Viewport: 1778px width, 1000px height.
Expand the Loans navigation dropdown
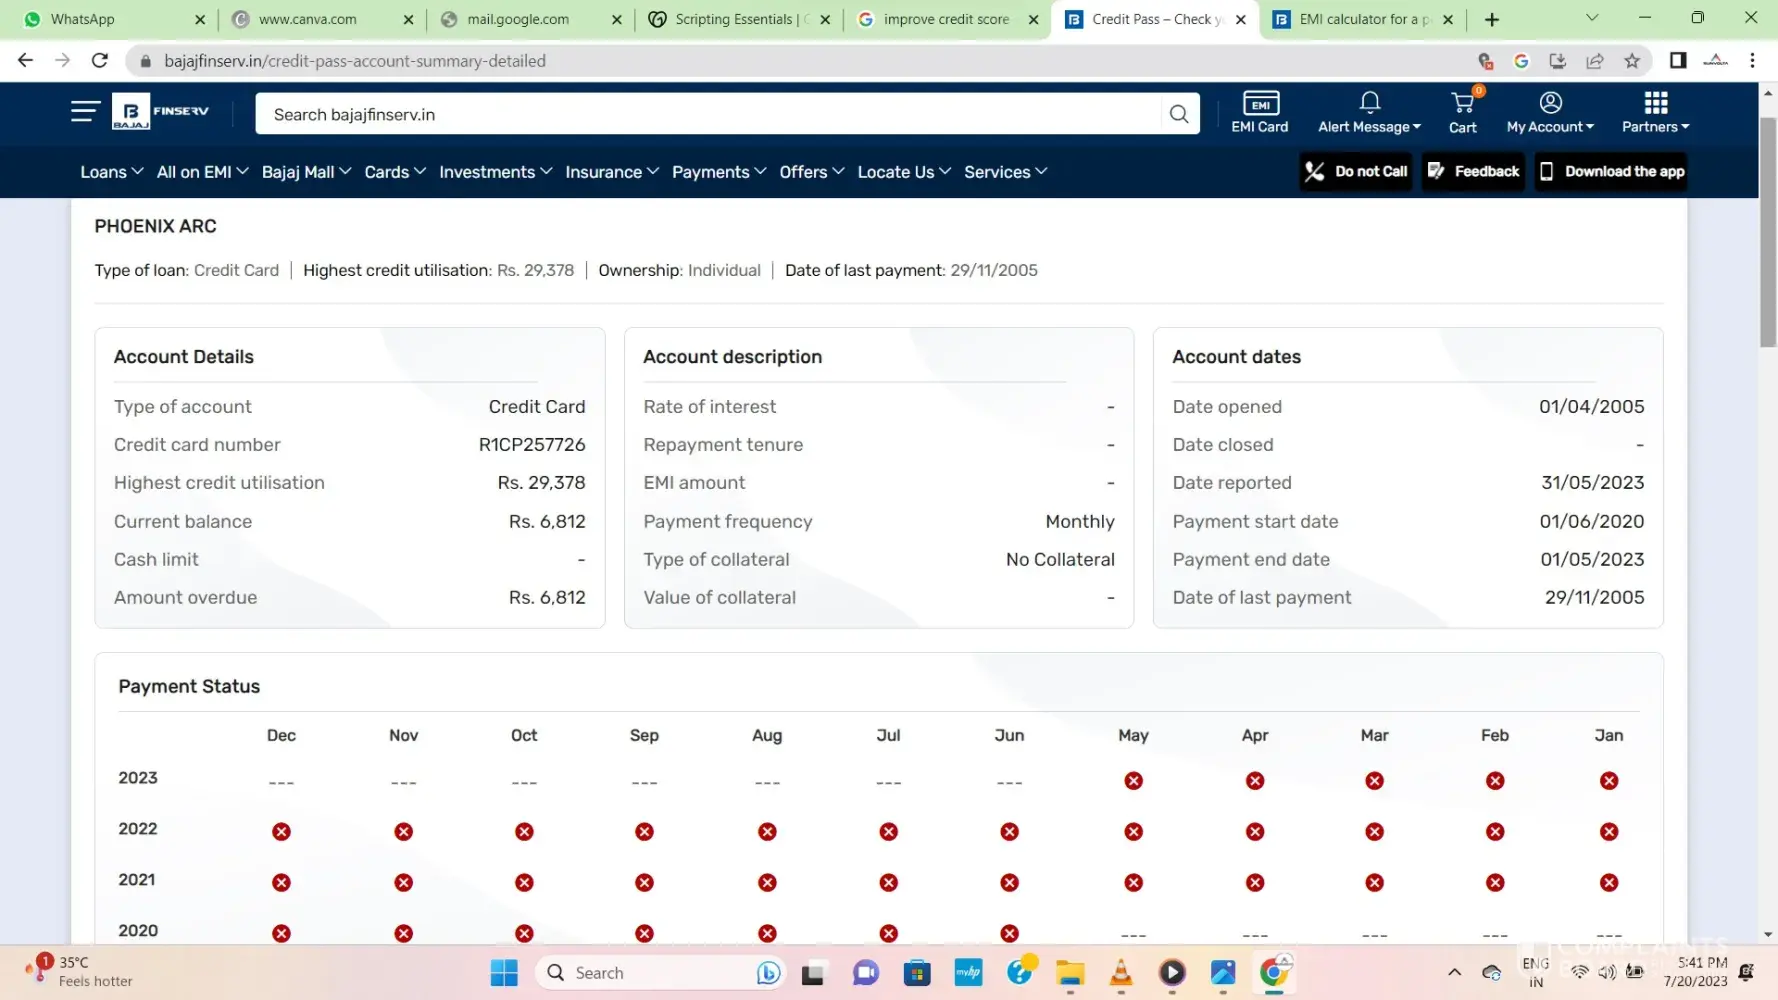[111, 172]
